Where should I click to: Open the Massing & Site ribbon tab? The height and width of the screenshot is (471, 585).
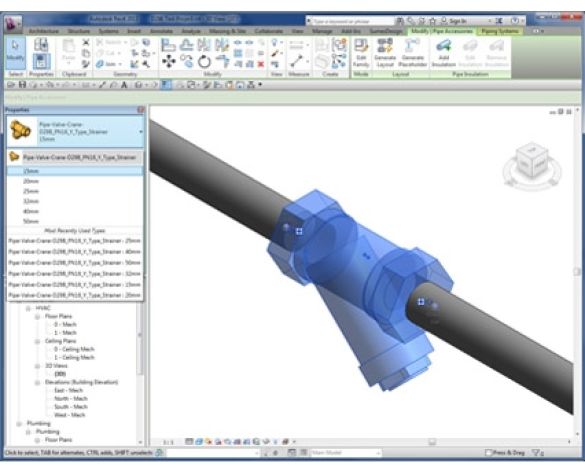coord(227,31)
